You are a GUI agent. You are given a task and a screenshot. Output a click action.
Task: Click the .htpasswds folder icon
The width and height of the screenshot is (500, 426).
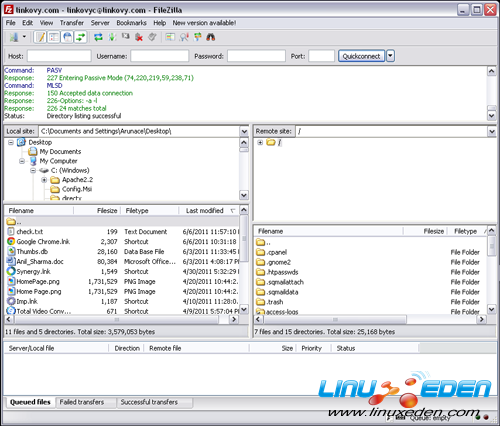[260, 272]
